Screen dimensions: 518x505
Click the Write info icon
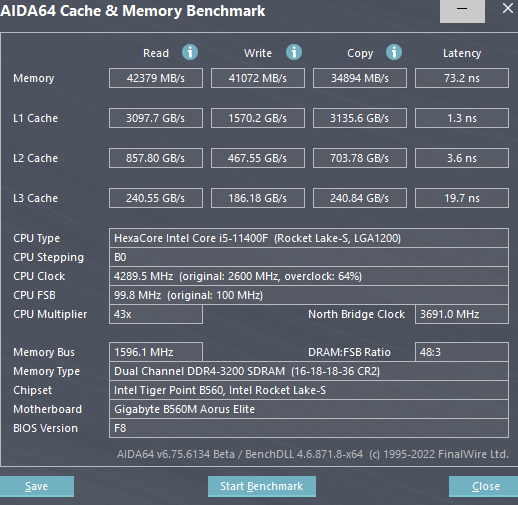point(294,52)
